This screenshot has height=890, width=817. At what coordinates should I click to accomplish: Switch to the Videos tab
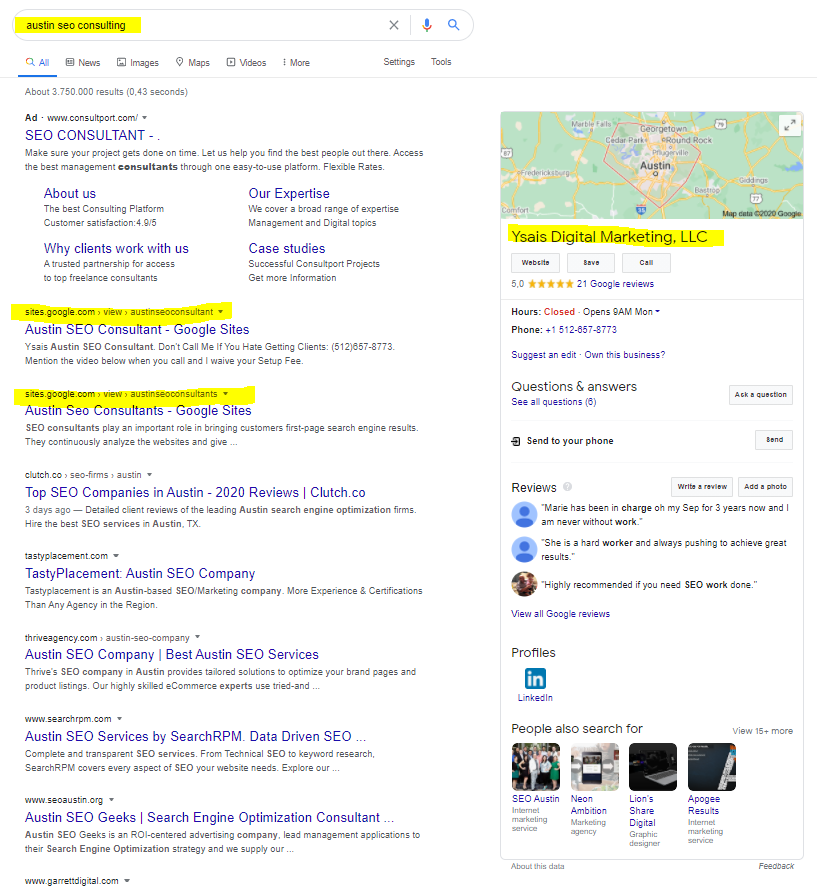[246, 62]
